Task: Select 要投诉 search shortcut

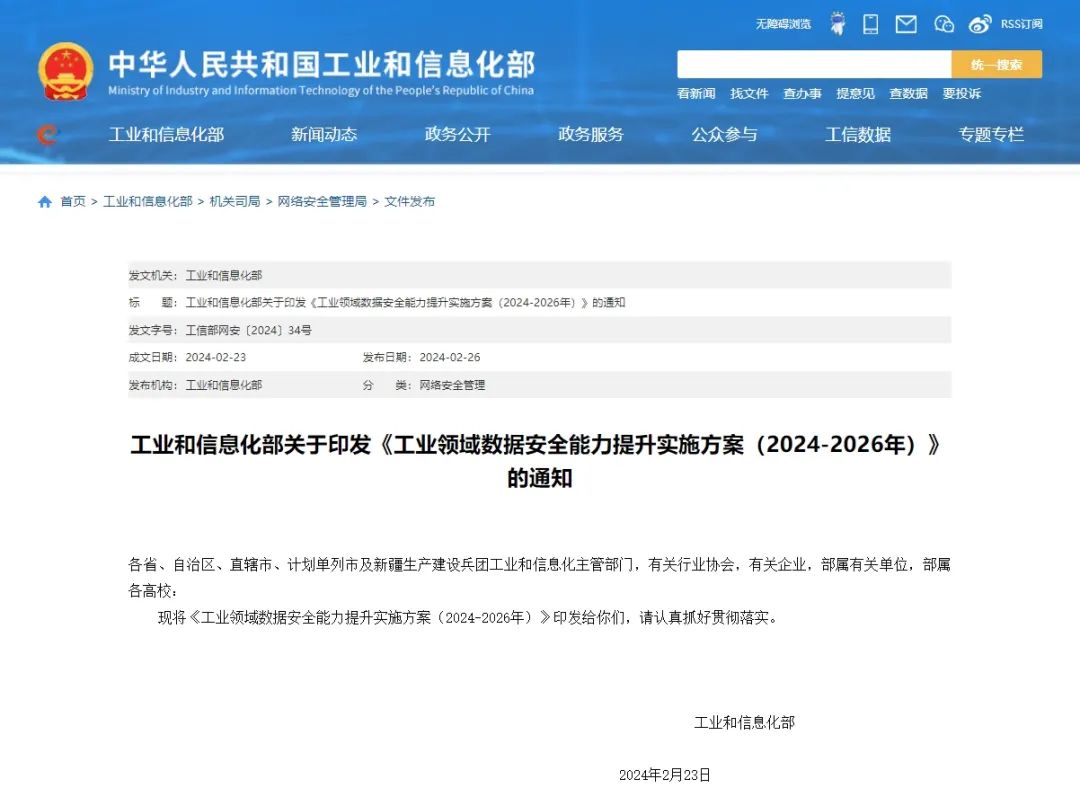Action: coord(961,93)
